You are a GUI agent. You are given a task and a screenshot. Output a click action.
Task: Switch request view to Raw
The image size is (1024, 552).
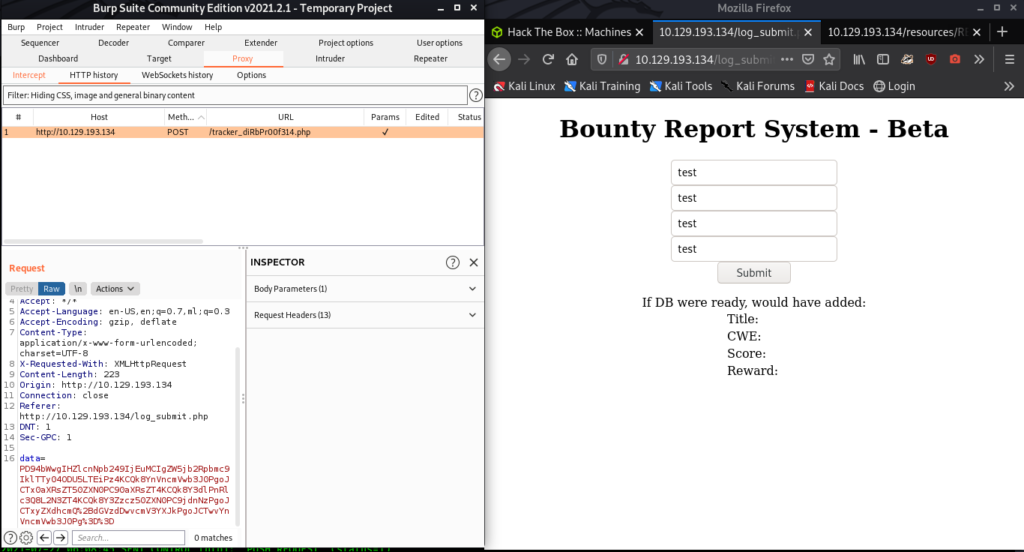tap(52, 289)
